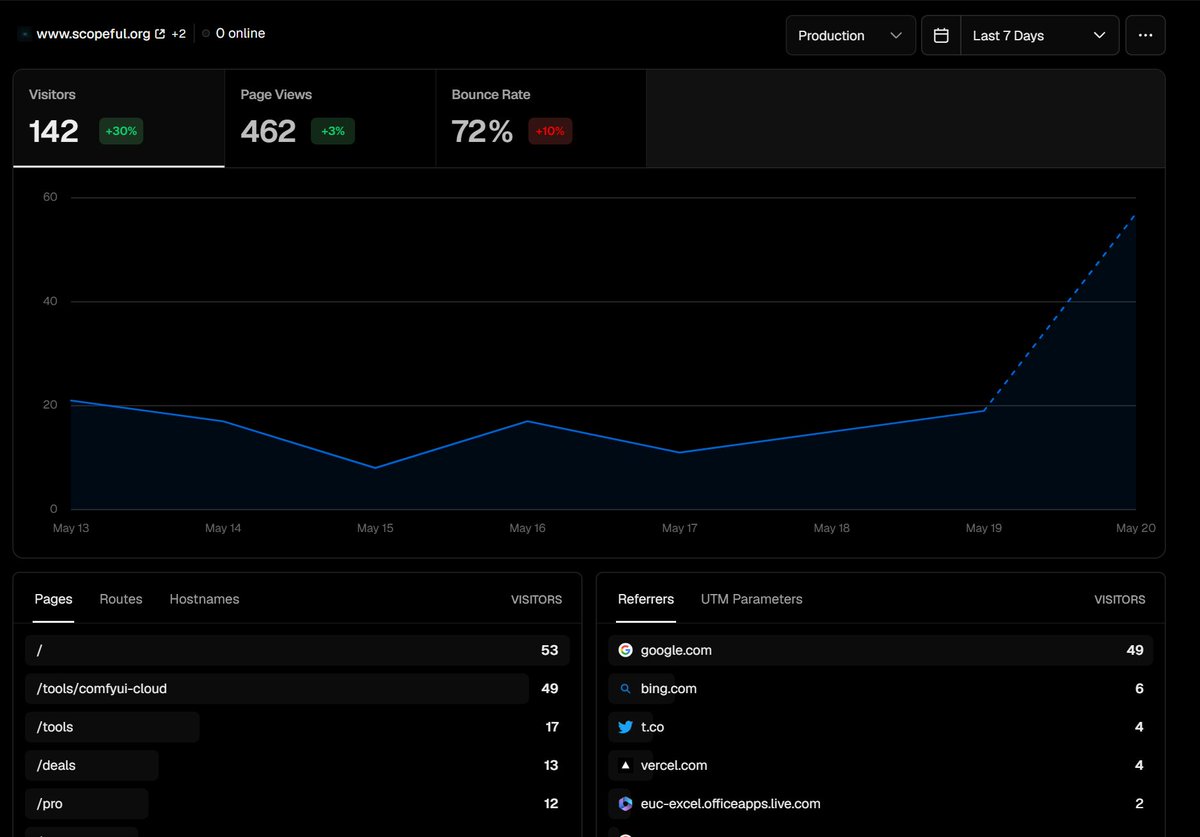Click the May 13 date on the chart axis
Screen dimensions: 1200x837
coord(70,528)
